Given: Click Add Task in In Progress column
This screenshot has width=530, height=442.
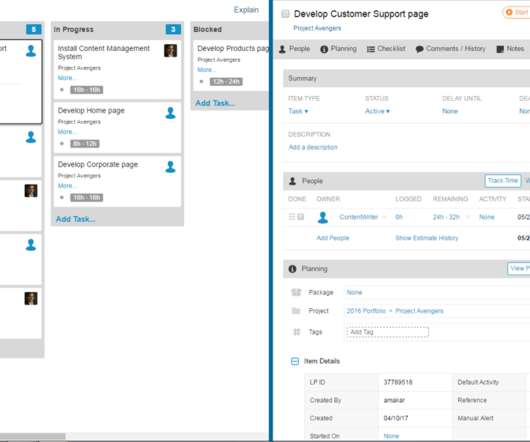Looking at the screenshot, I should tap(76, 219).
